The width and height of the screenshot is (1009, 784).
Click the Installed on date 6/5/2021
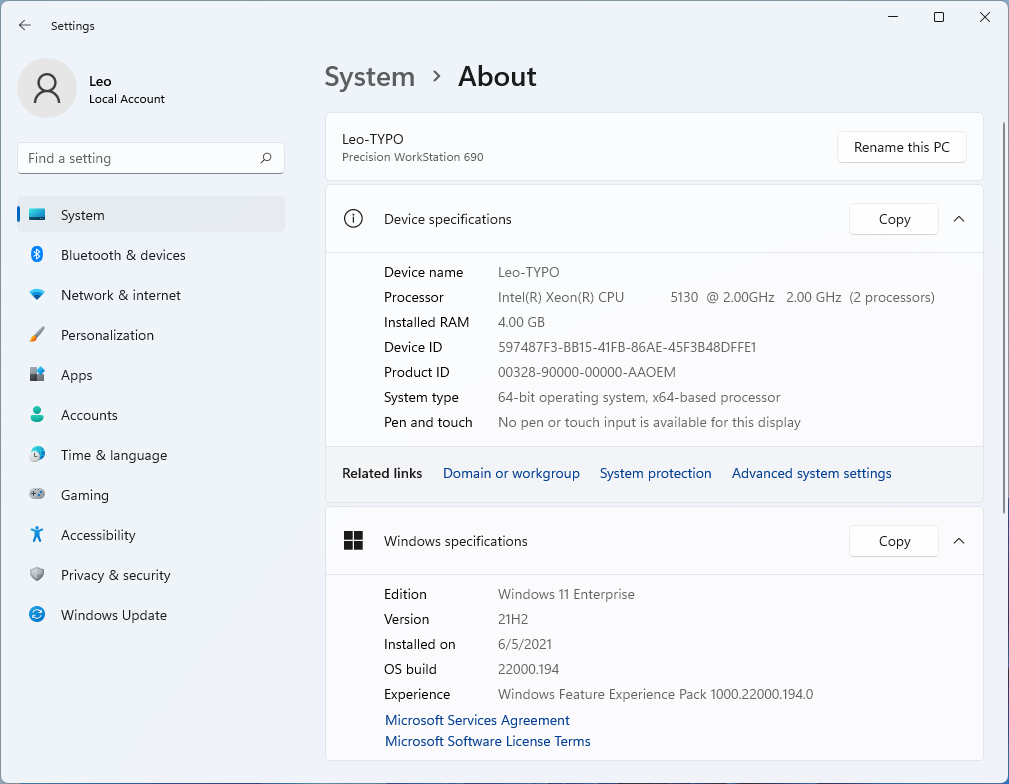click(524, 644)
